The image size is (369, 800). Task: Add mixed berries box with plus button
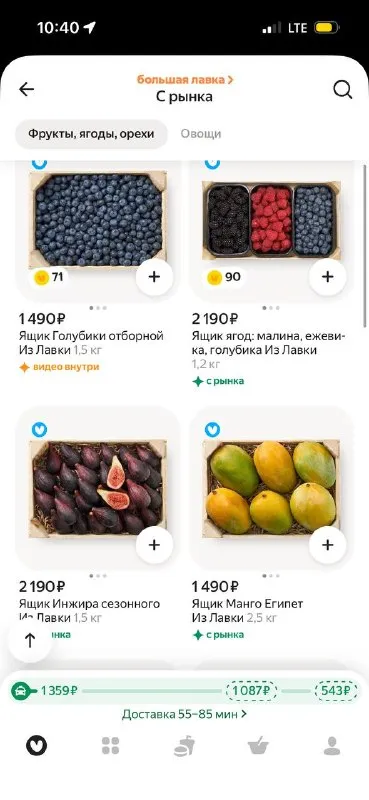[327, 277]
